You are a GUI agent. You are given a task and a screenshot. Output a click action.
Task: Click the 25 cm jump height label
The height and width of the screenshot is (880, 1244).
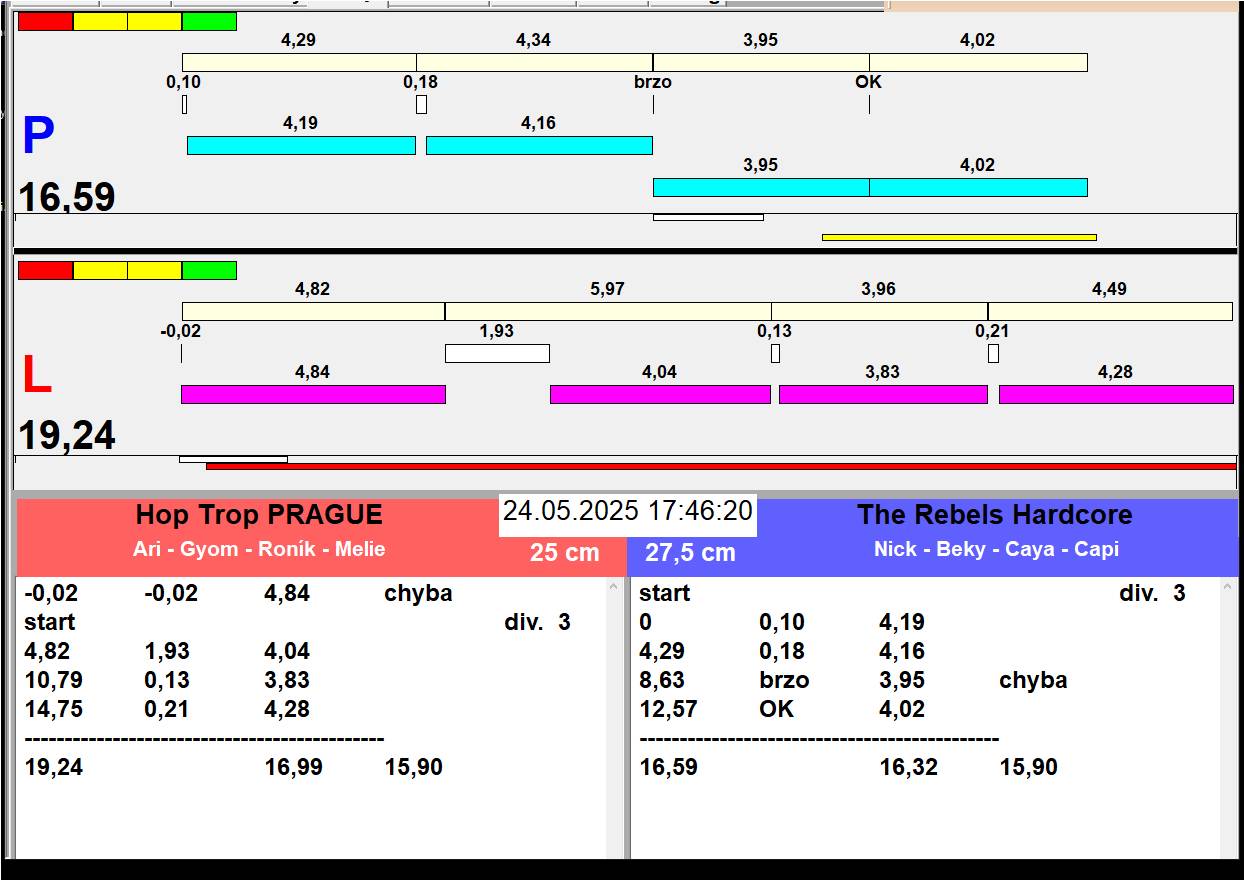564,552
